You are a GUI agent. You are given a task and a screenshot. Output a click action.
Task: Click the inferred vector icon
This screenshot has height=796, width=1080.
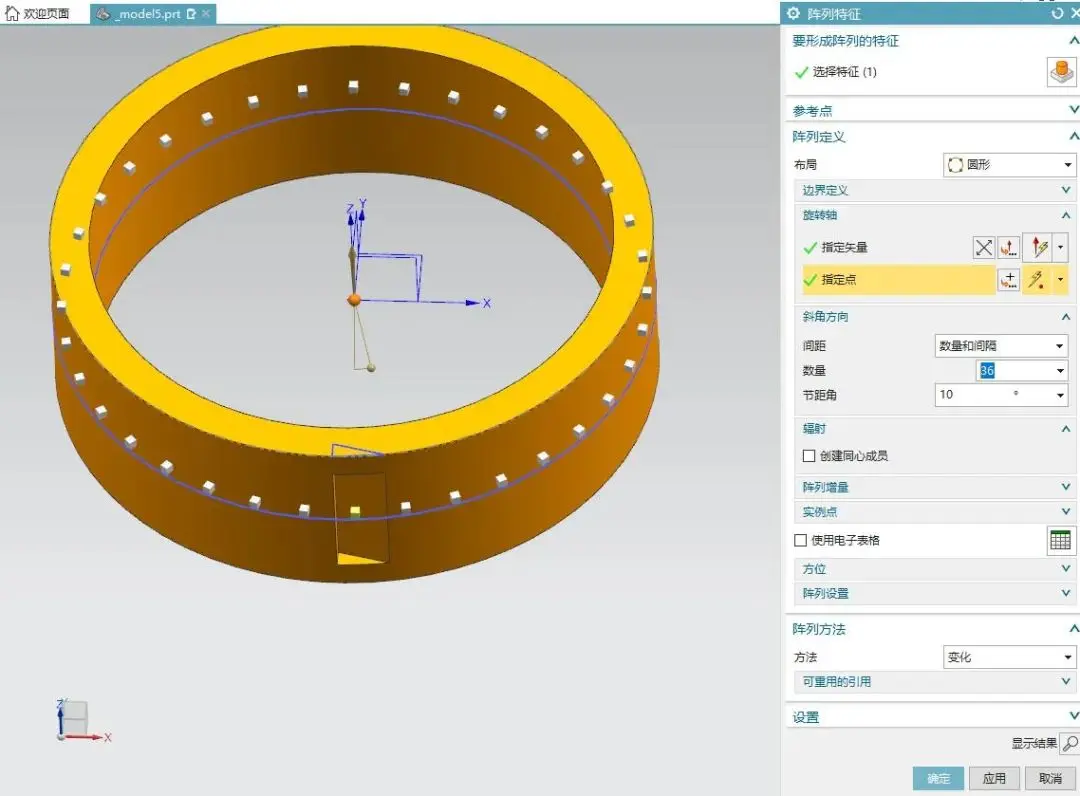click(x=1039, y=247)
